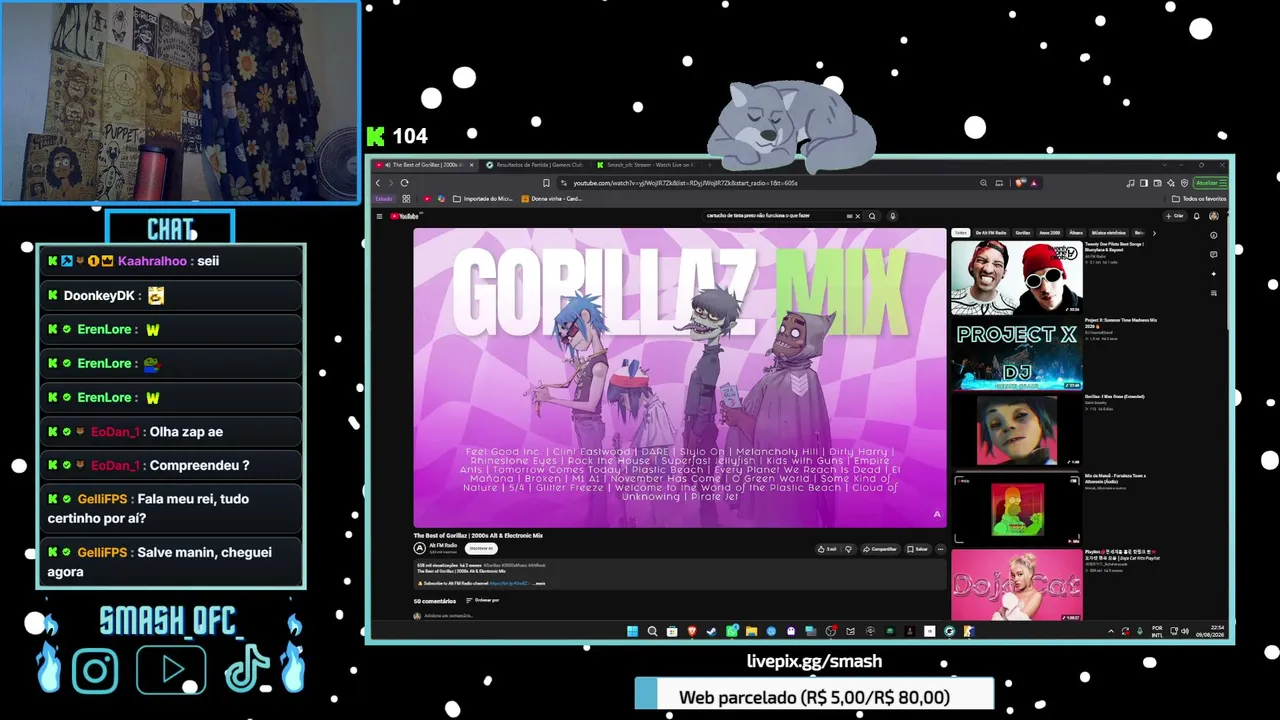Image resolution: width=1280 pixels, height=720 pixels.
Task: Click the Atualizar browser update button
Action: (1209, 183)
